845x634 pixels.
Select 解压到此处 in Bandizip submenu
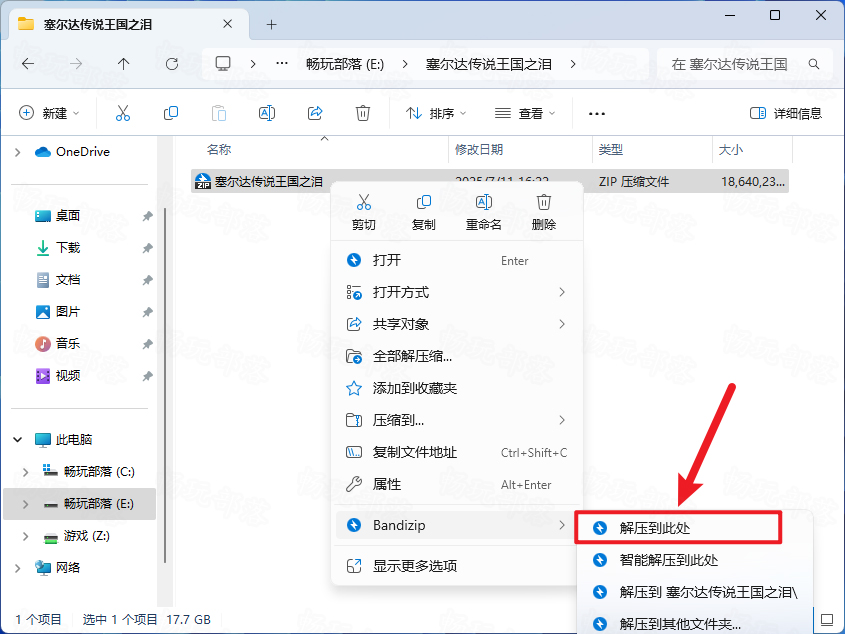point(679,528)
